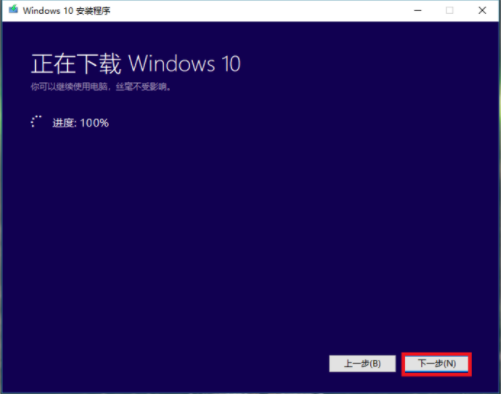This screenshot has height=394, width=501.
Task: Minimize the Windows 10 安装程序 window
Action: tap(418, 11)
